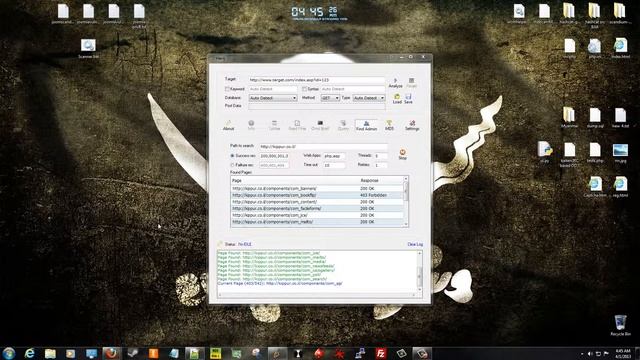
Task: Open the Settings section
Action: (x=412, y=125)
